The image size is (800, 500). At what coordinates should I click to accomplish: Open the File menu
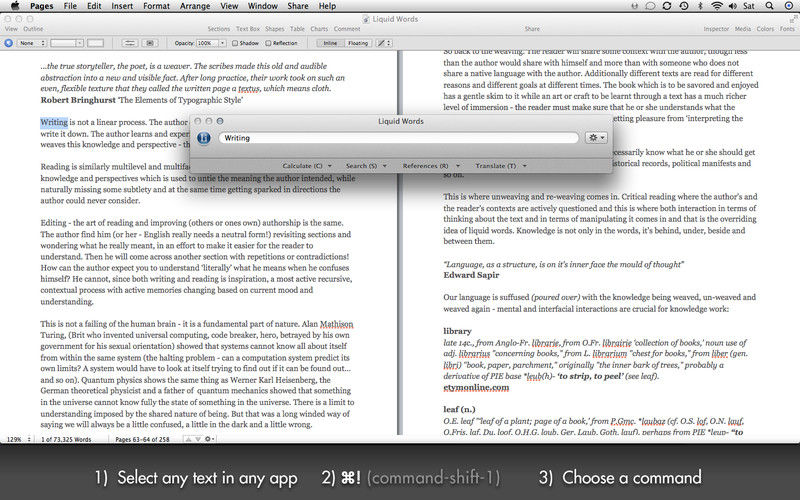[70, 6]
